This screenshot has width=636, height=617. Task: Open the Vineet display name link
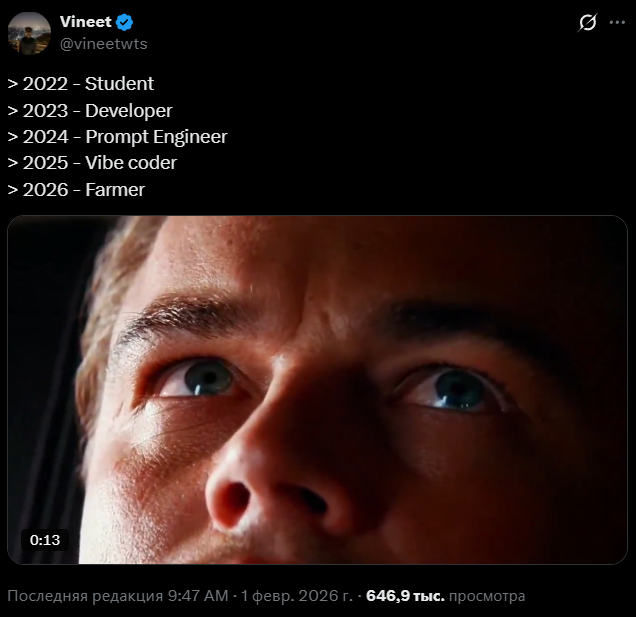point(85,23)
